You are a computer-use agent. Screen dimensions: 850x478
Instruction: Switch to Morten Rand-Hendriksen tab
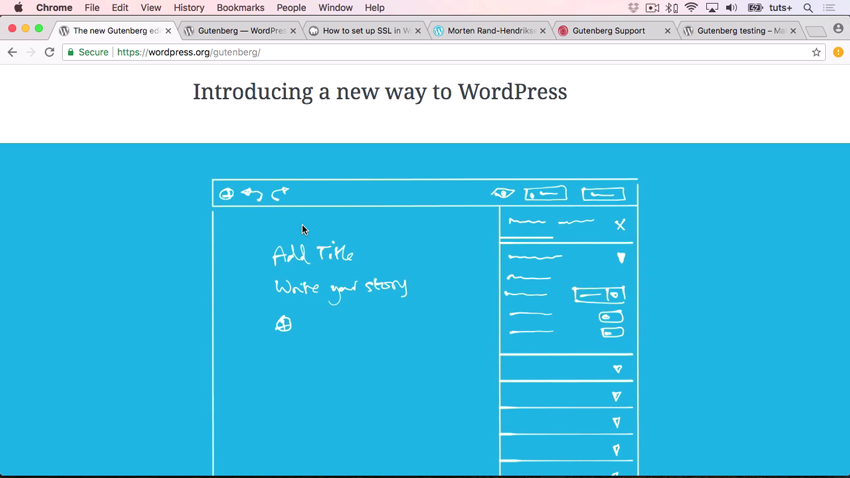pyautogui.click(x=491, y=31)
